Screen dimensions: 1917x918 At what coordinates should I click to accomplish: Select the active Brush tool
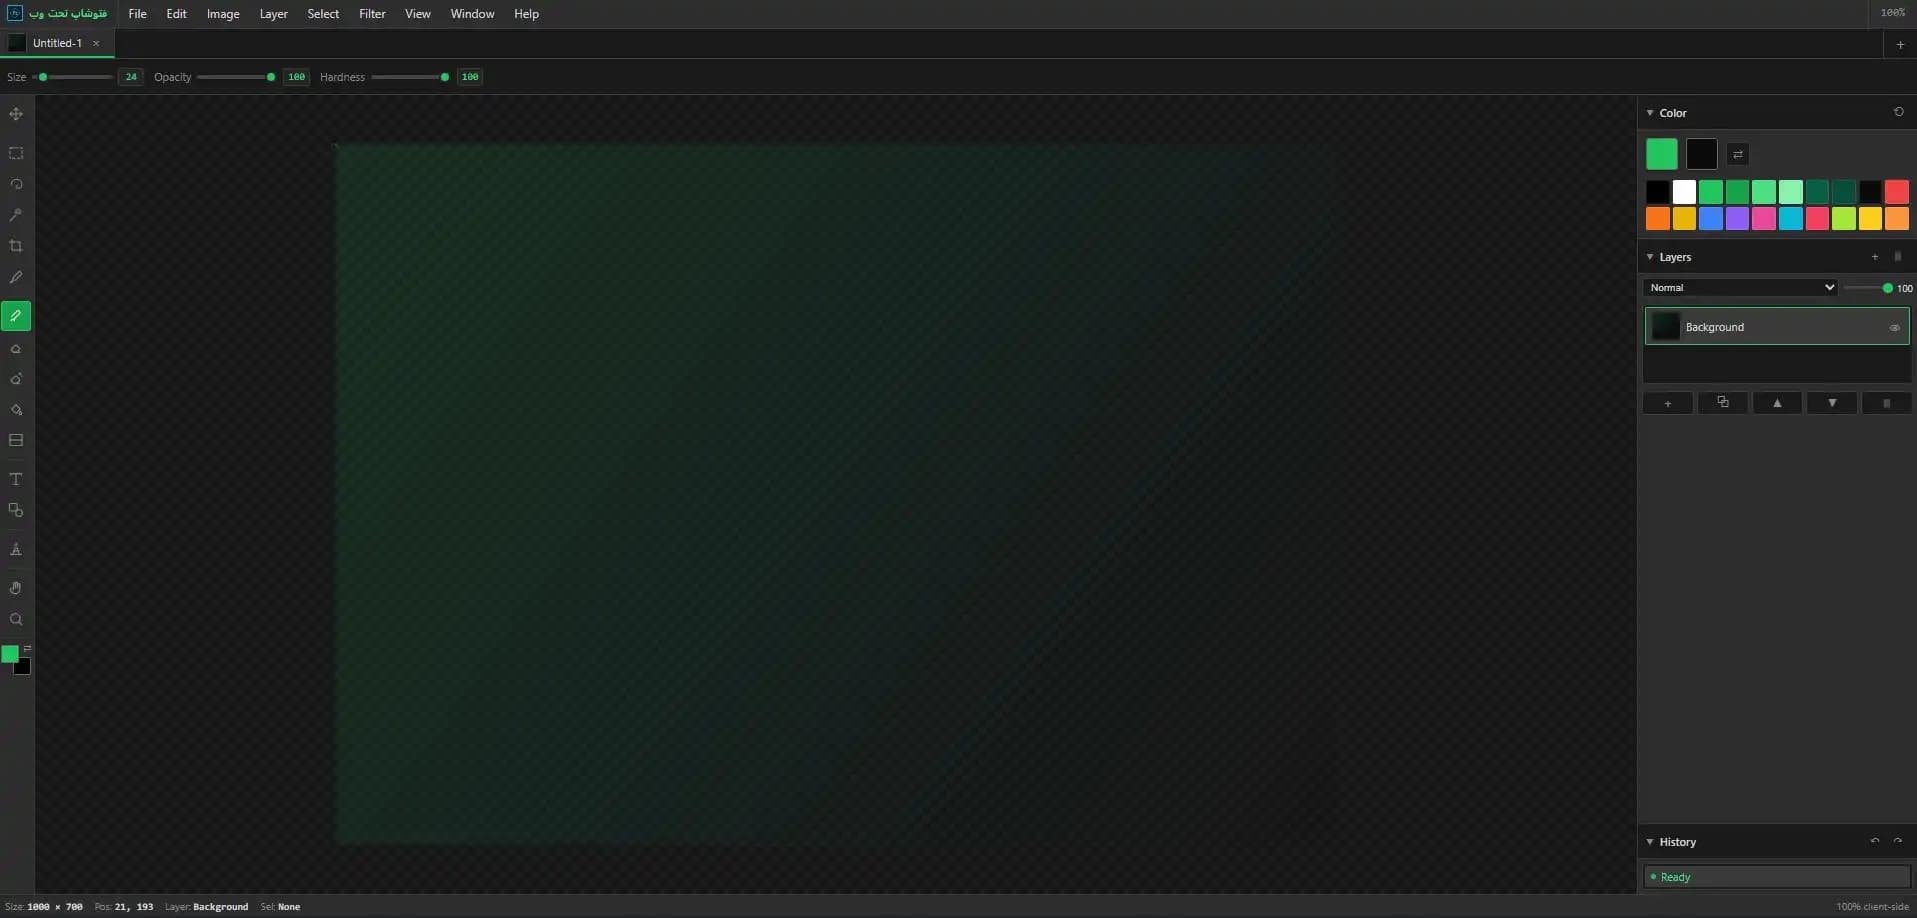[x=16, y=316]
